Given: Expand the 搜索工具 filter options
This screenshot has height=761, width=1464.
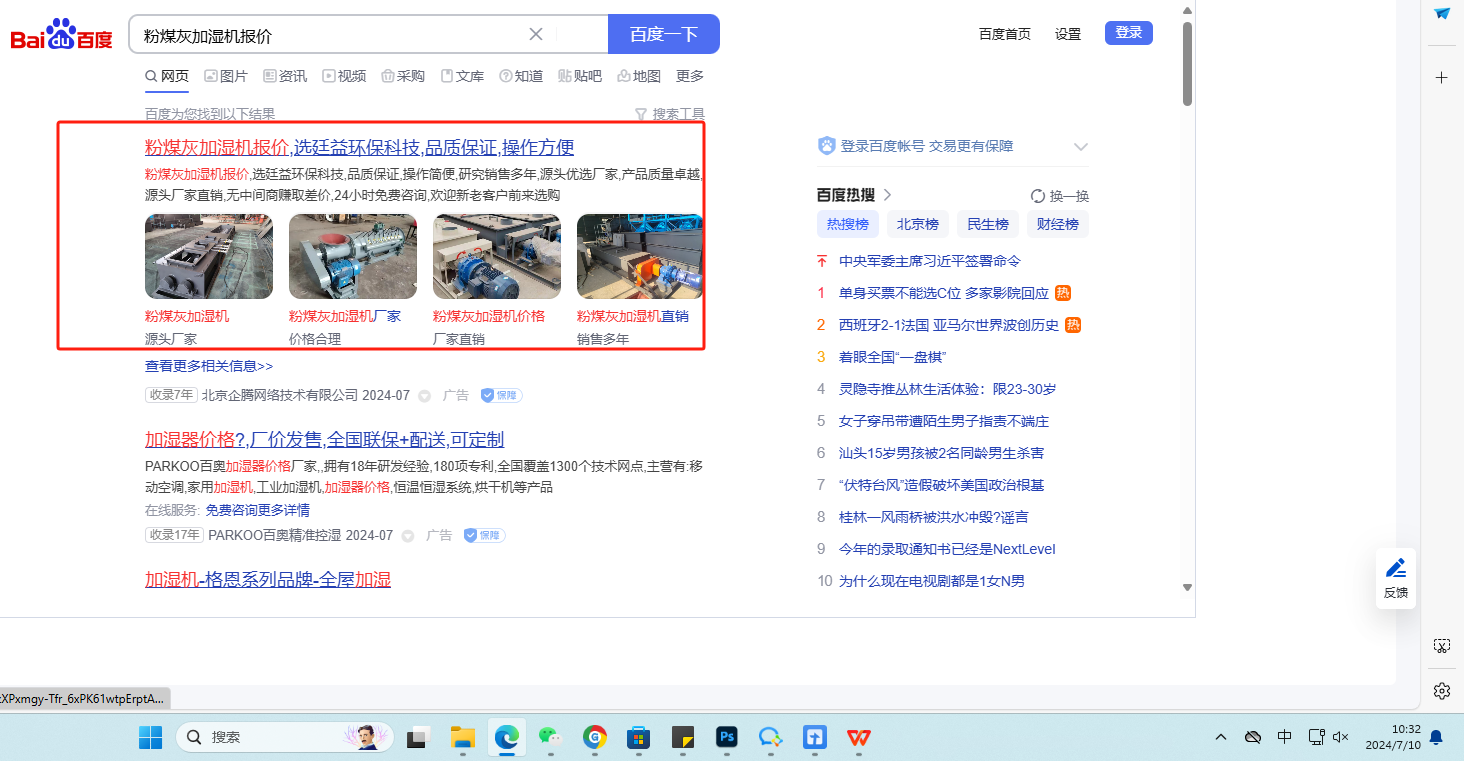Looking at the screenshot, I should pyautogui.click(x=670, y=114).
